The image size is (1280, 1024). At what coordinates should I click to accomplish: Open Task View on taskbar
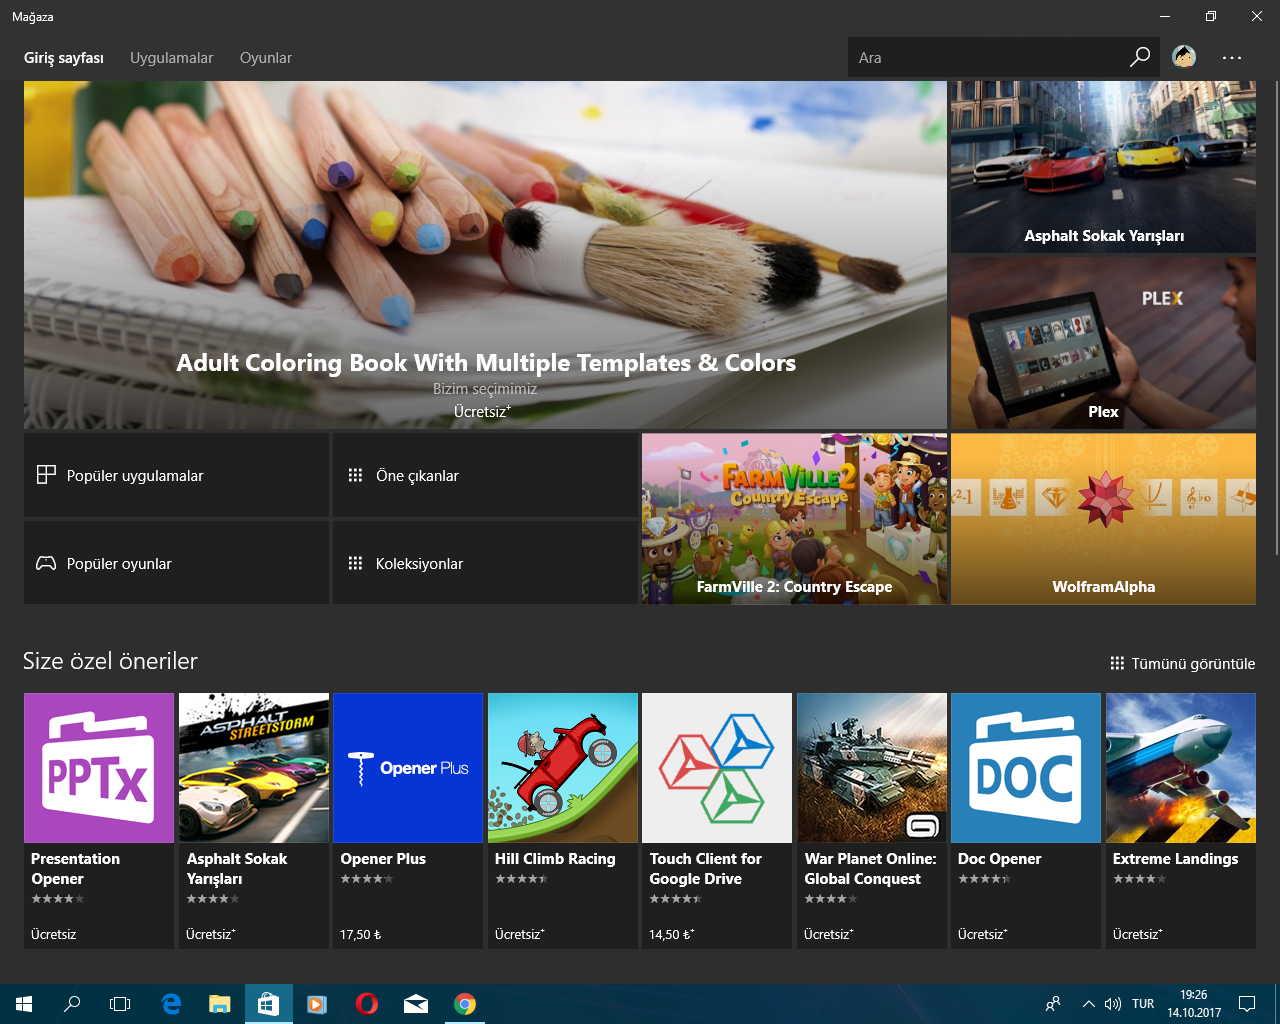(120, 1004)
